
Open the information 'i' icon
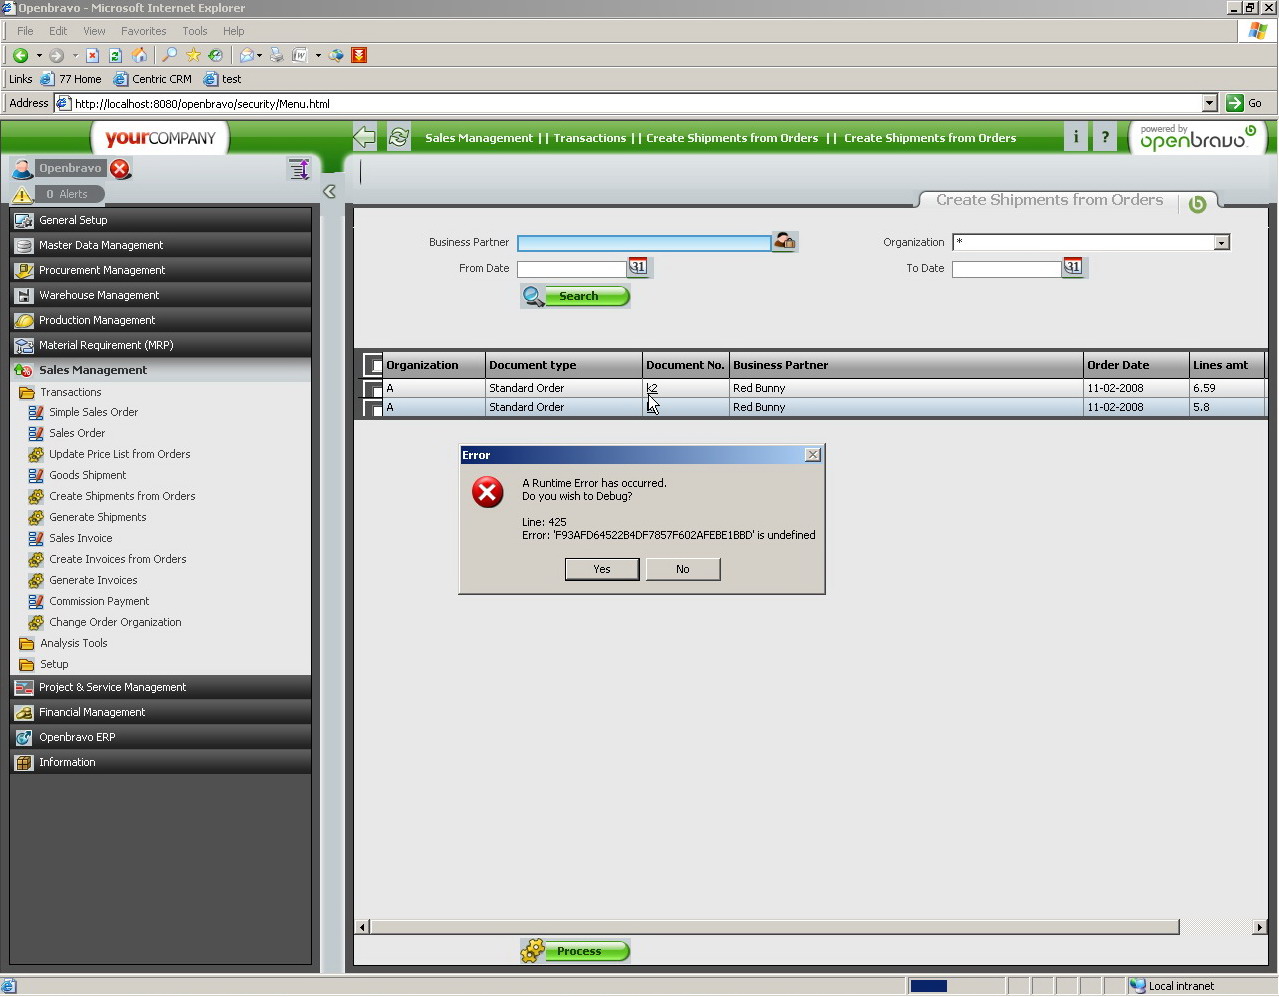1076,138
